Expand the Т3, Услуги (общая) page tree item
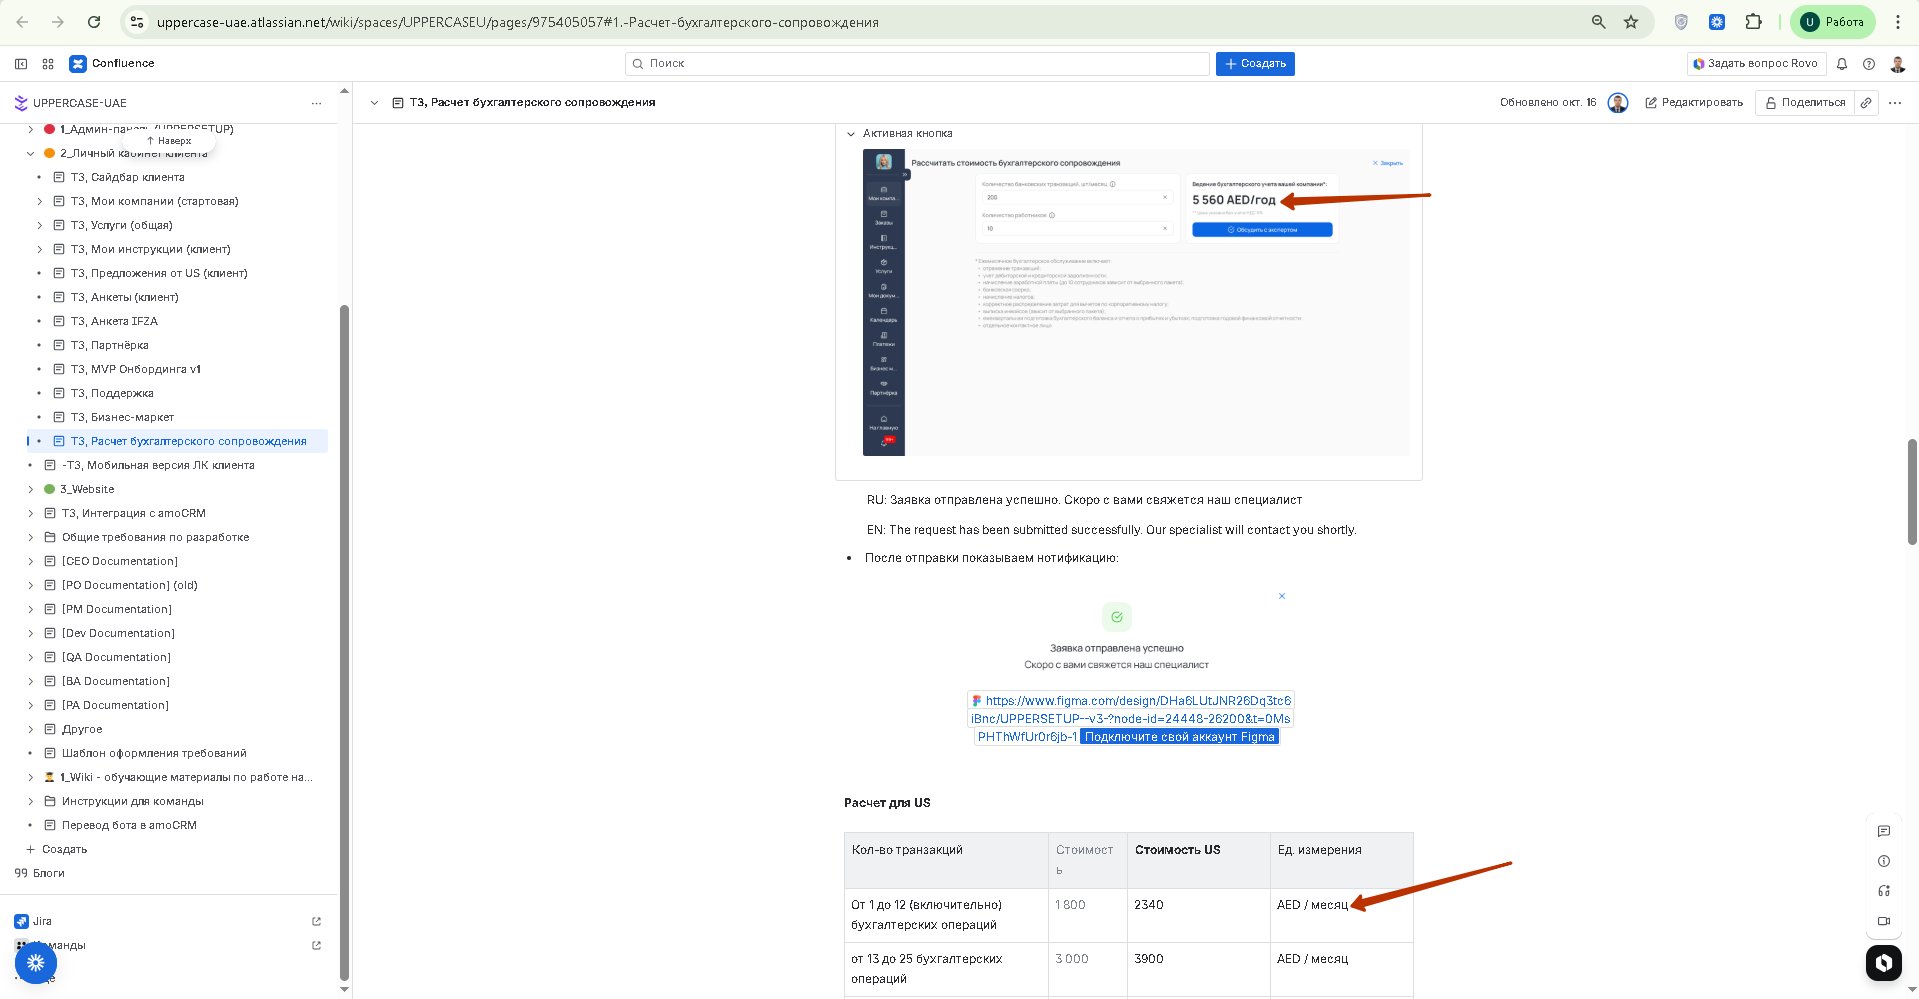1919x999 pixels. [40, 226]
